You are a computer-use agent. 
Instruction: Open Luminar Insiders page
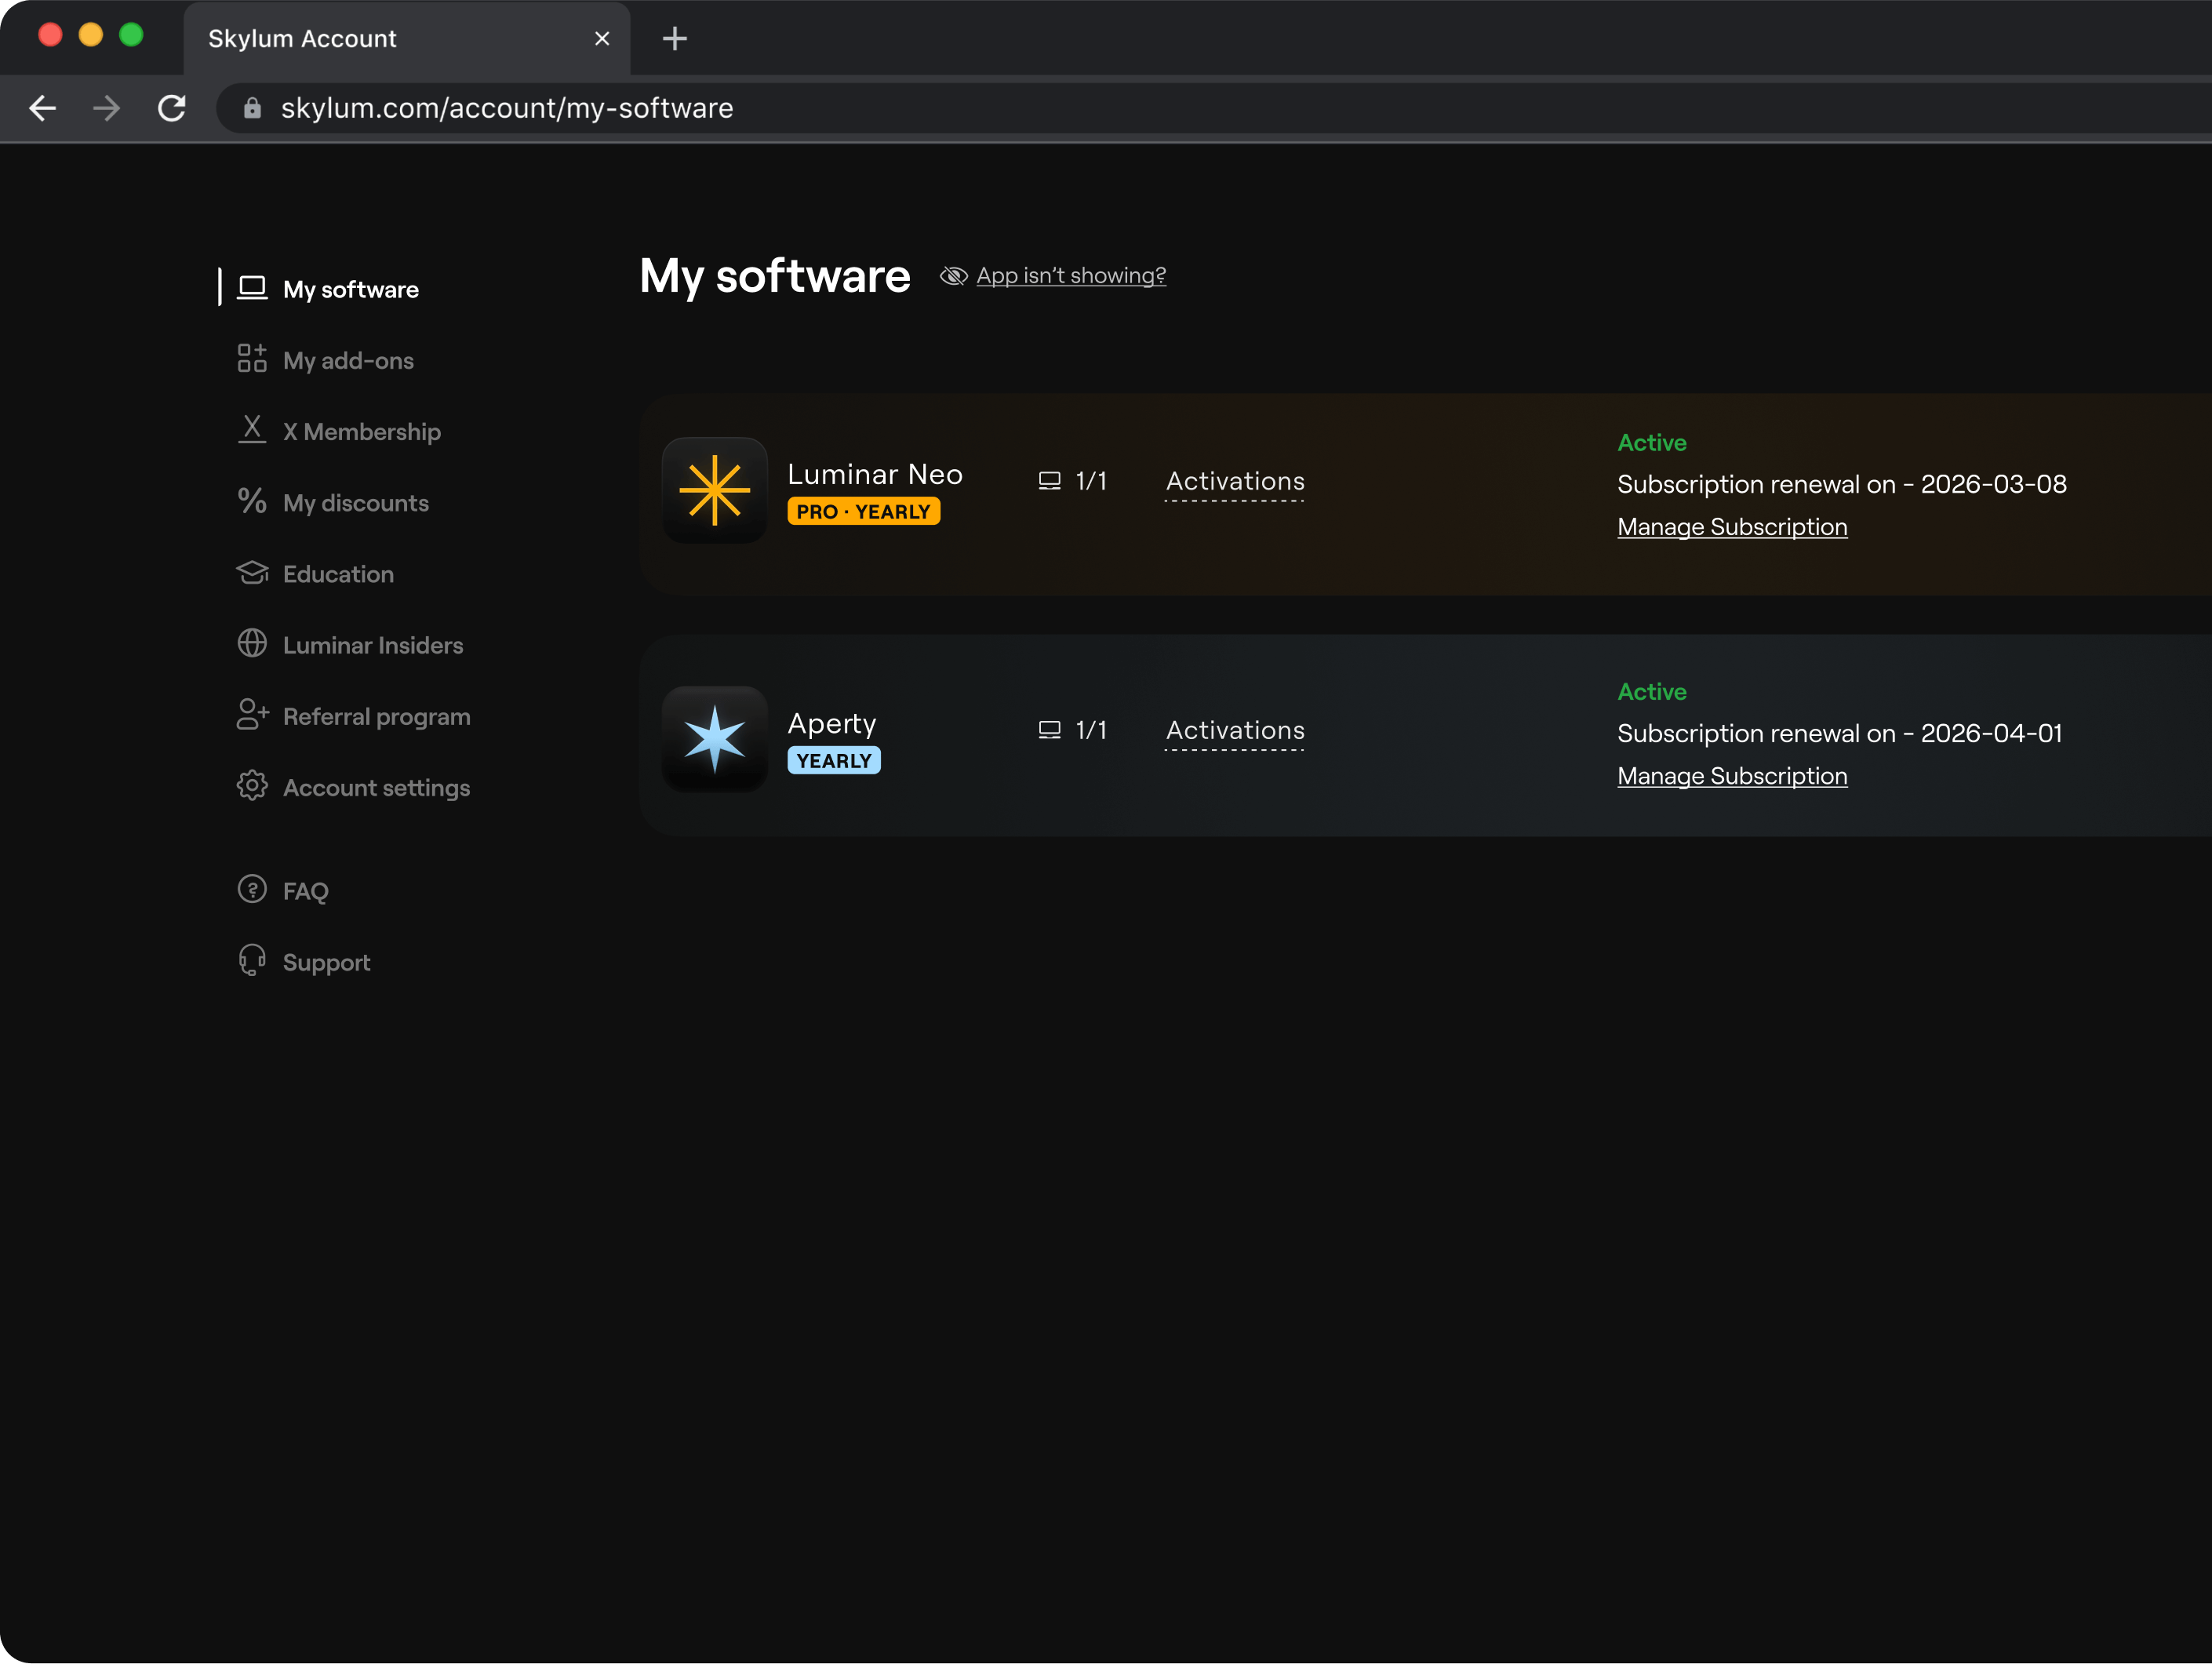point(373,645)
